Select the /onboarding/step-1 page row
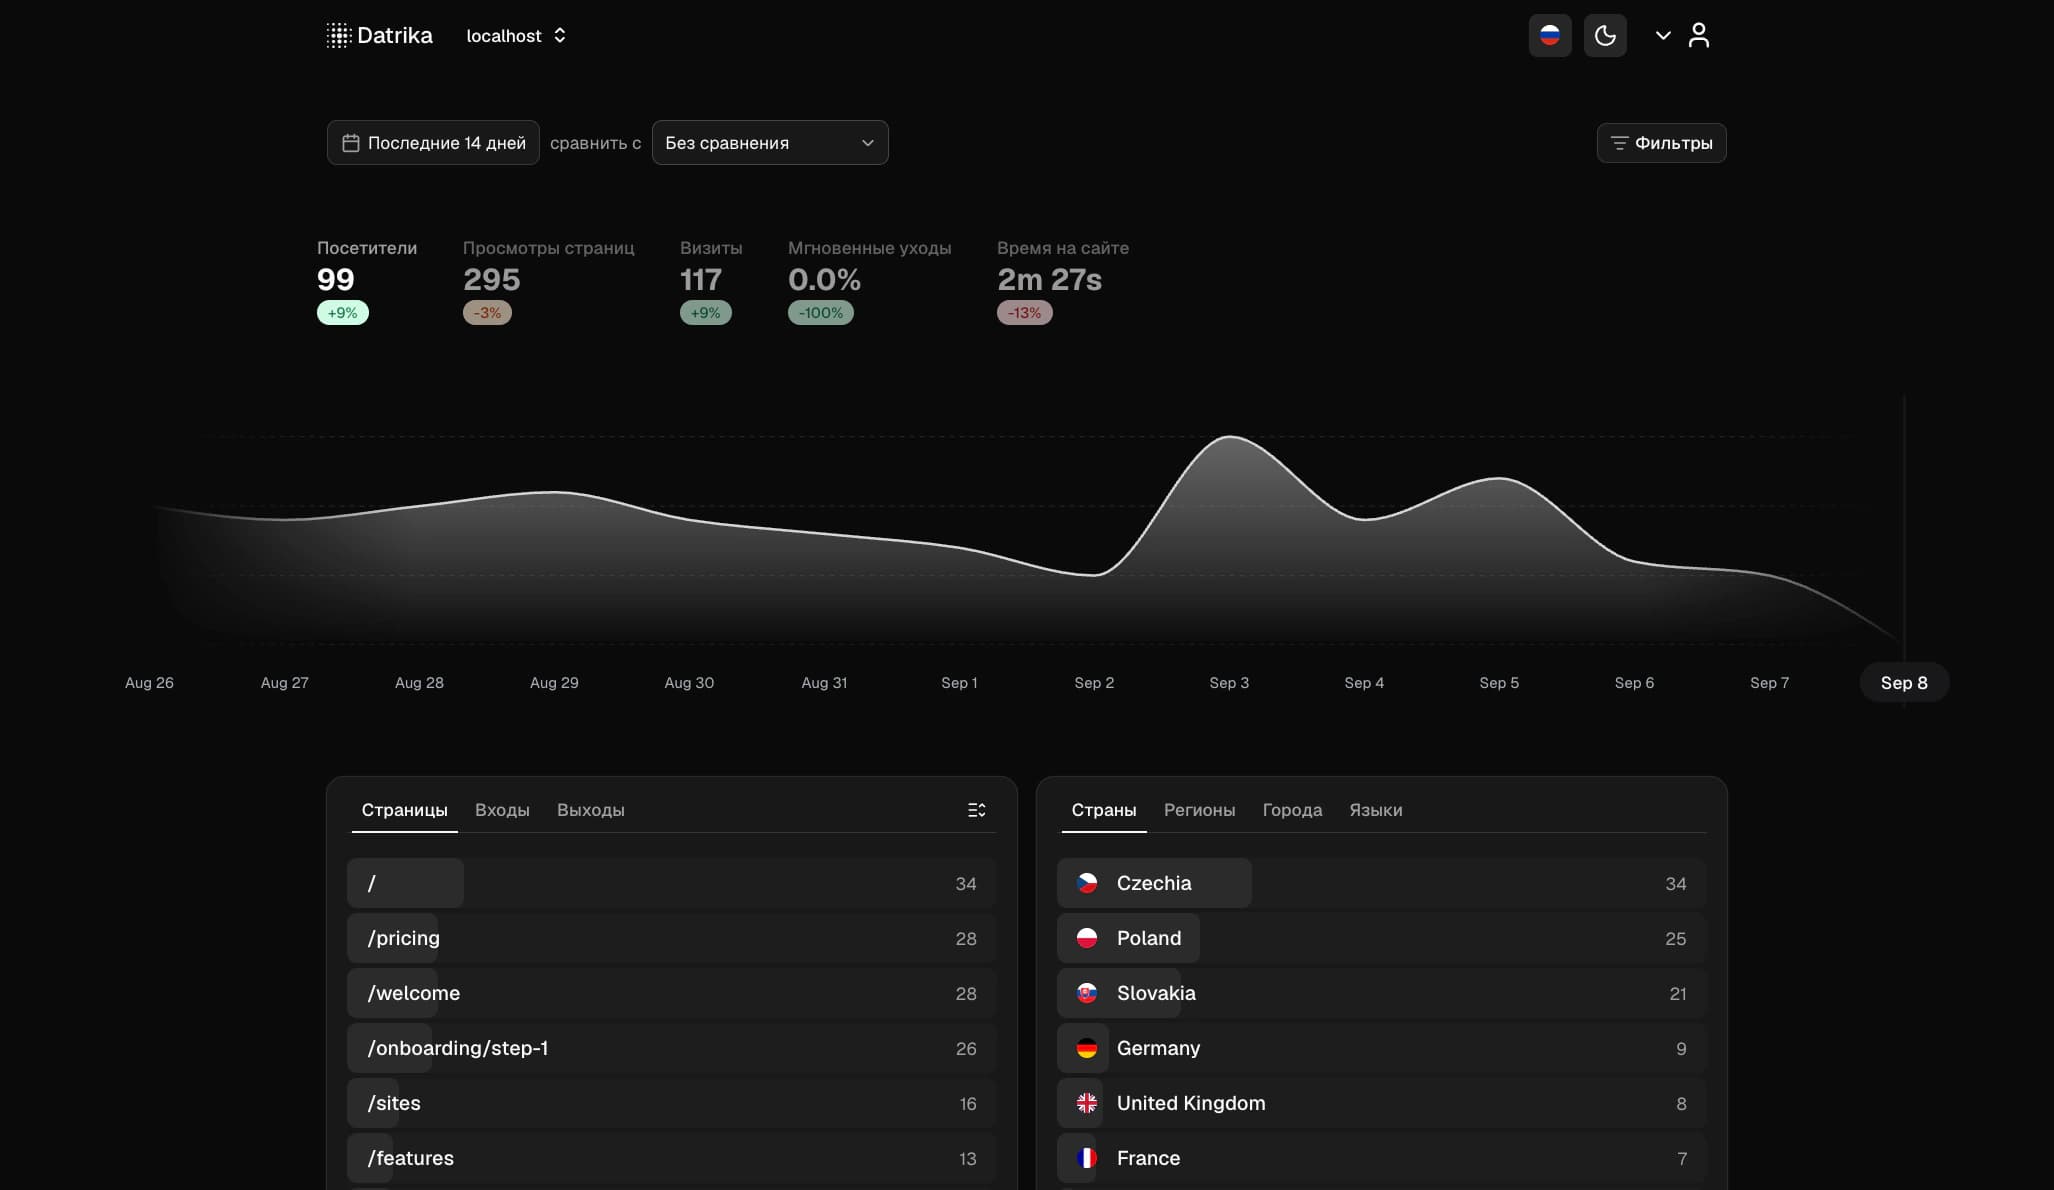The image size is (2054, 1190). (672, 1048)
